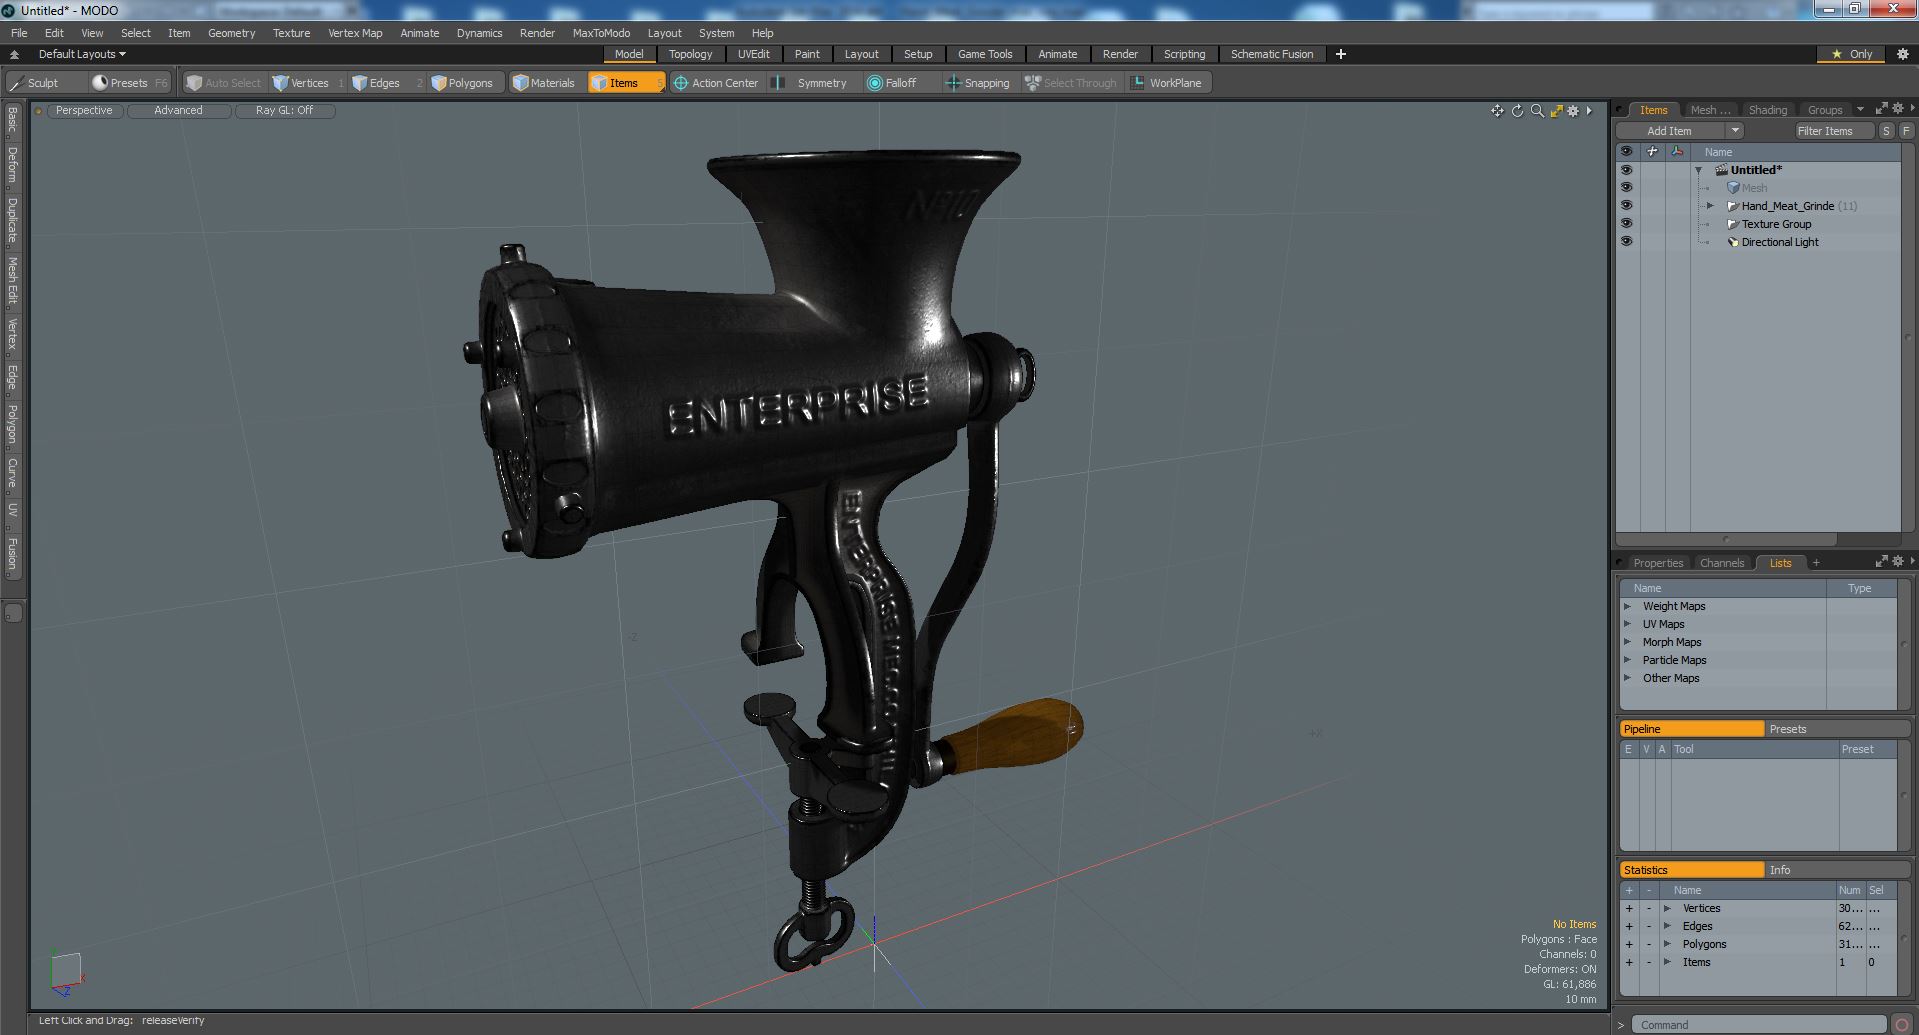Click the S button next to Filter Items
Screen dimensions: 1919x1035
click(1886, 131)
